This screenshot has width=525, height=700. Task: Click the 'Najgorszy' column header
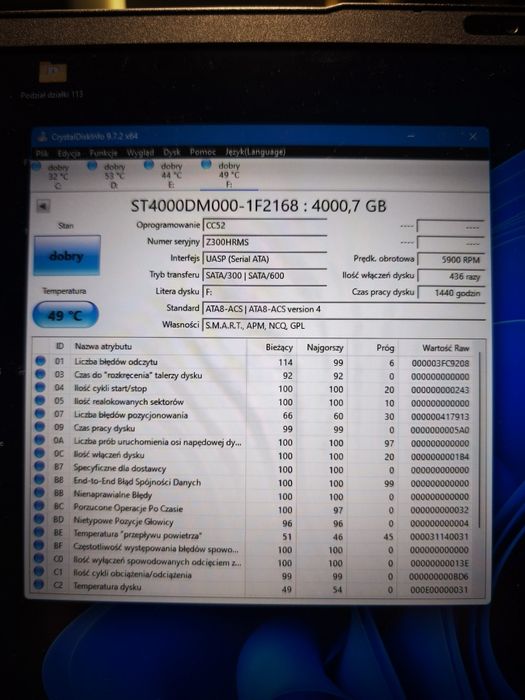pyautogui.click(x=323, y=347)
